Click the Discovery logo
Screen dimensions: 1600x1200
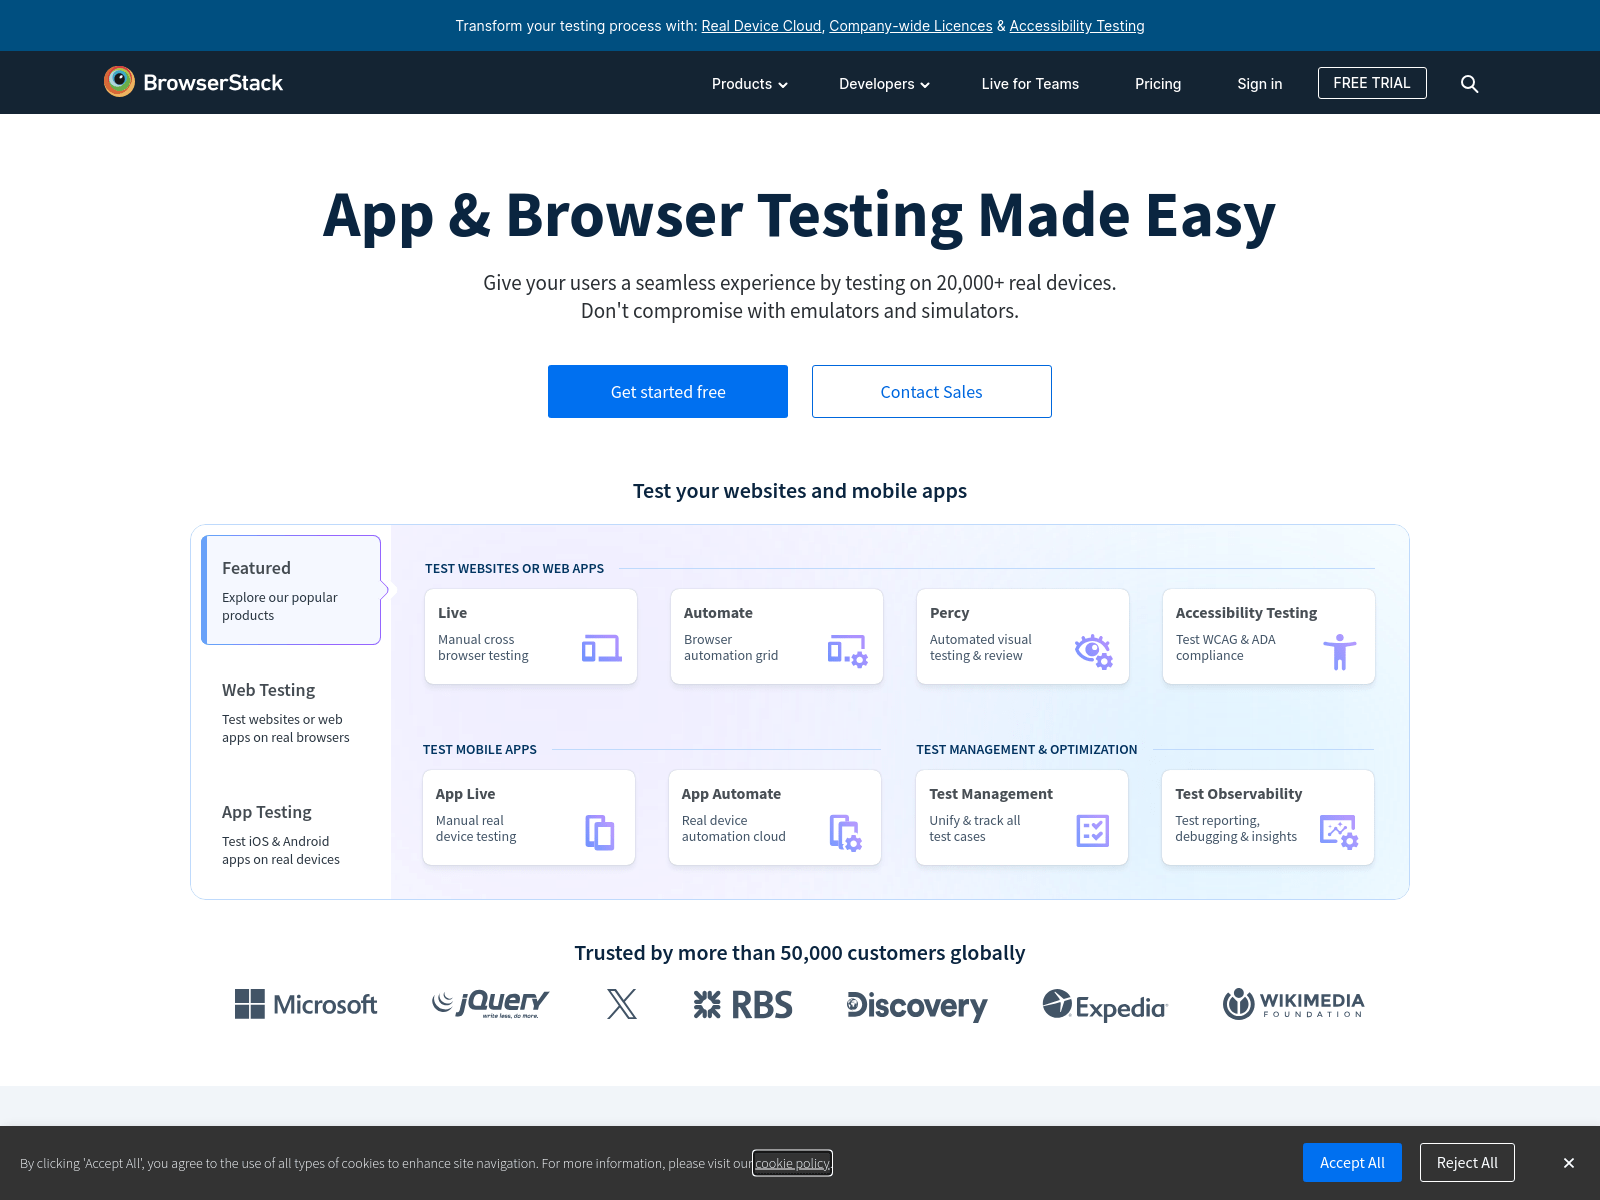917,1006
